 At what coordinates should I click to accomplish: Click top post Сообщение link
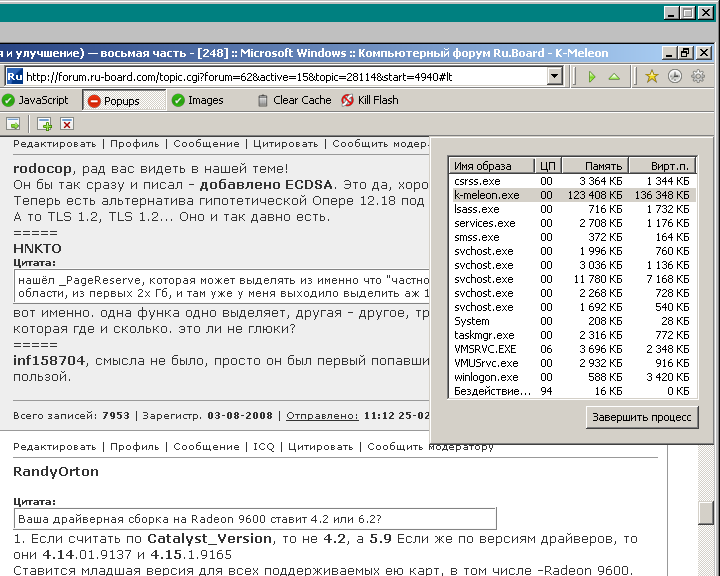pyautogui.click(x=206, y=144)
